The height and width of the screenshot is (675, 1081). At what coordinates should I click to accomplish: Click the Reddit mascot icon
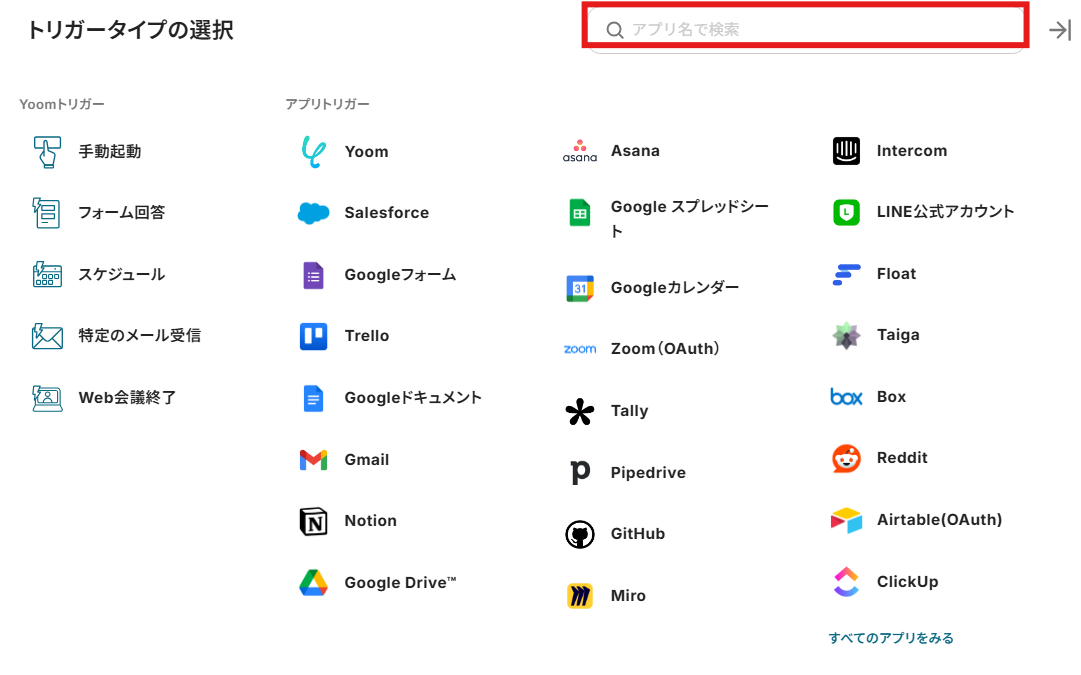point(846,459)
